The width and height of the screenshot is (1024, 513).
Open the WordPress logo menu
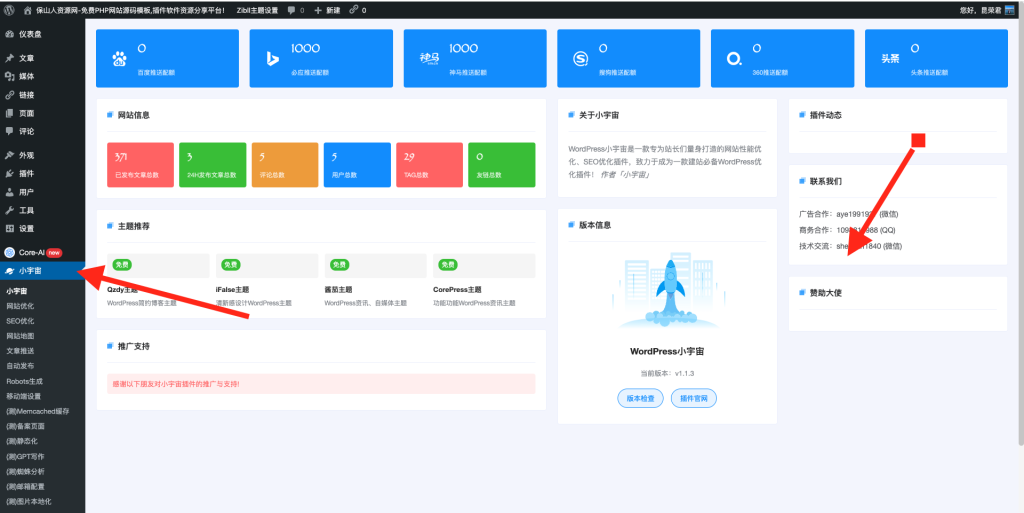9,10
